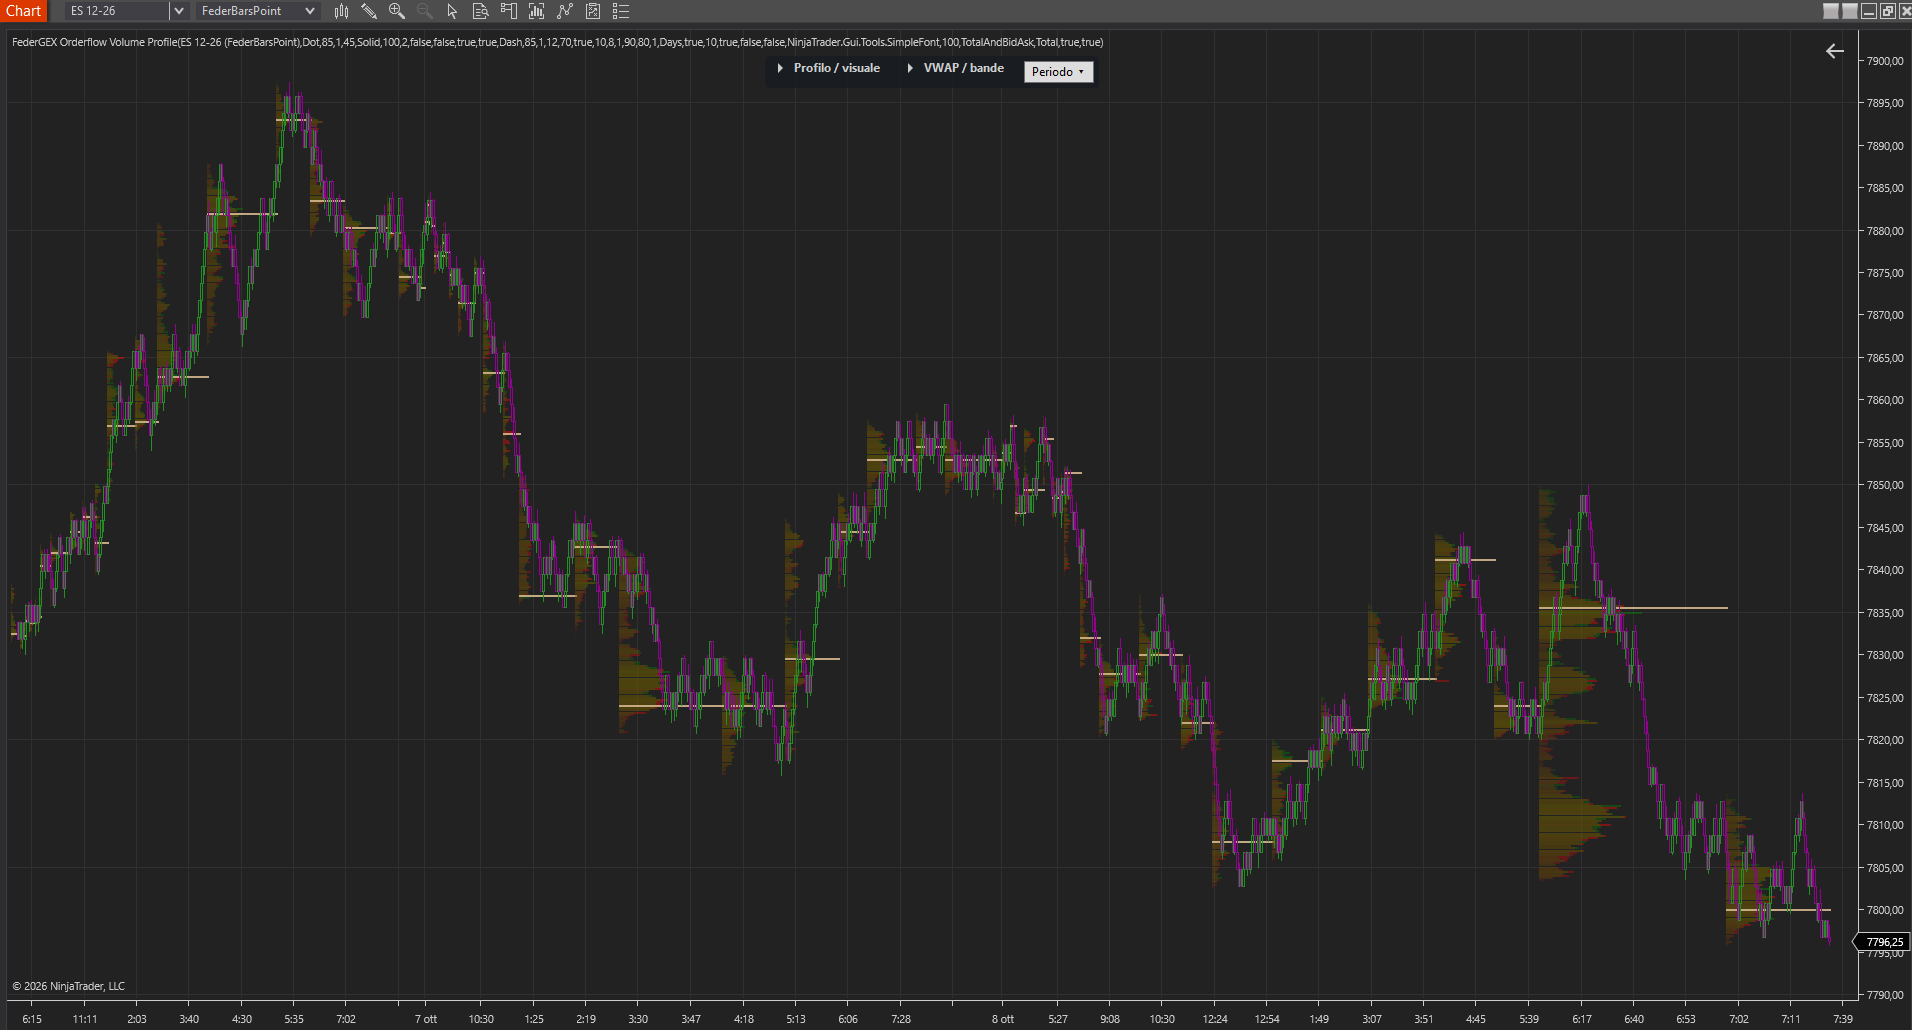This screenshot has width=1912, height=1030.
Task: Click the 7:39 time axis label
Action: click(x=1843, y=1019)
